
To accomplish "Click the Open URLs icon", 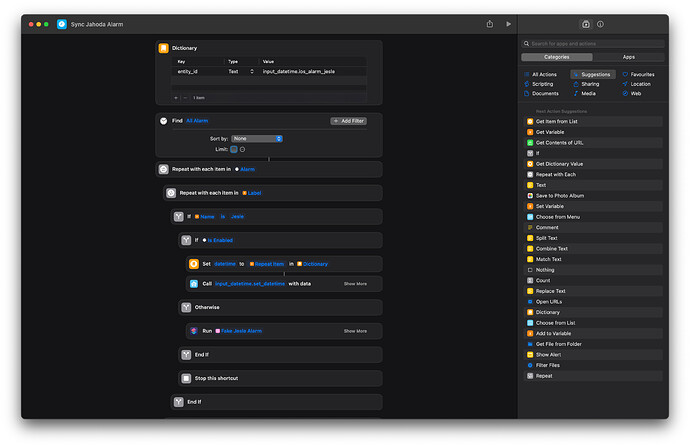I will point(530,302).
